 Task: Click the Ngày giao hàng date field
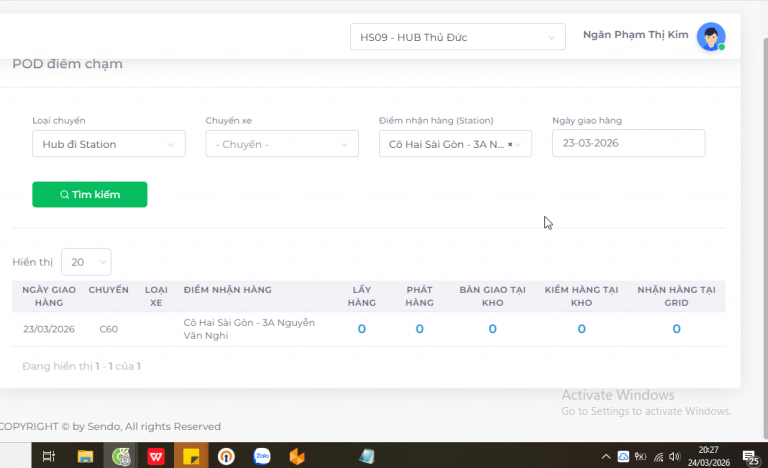(628, 143)
